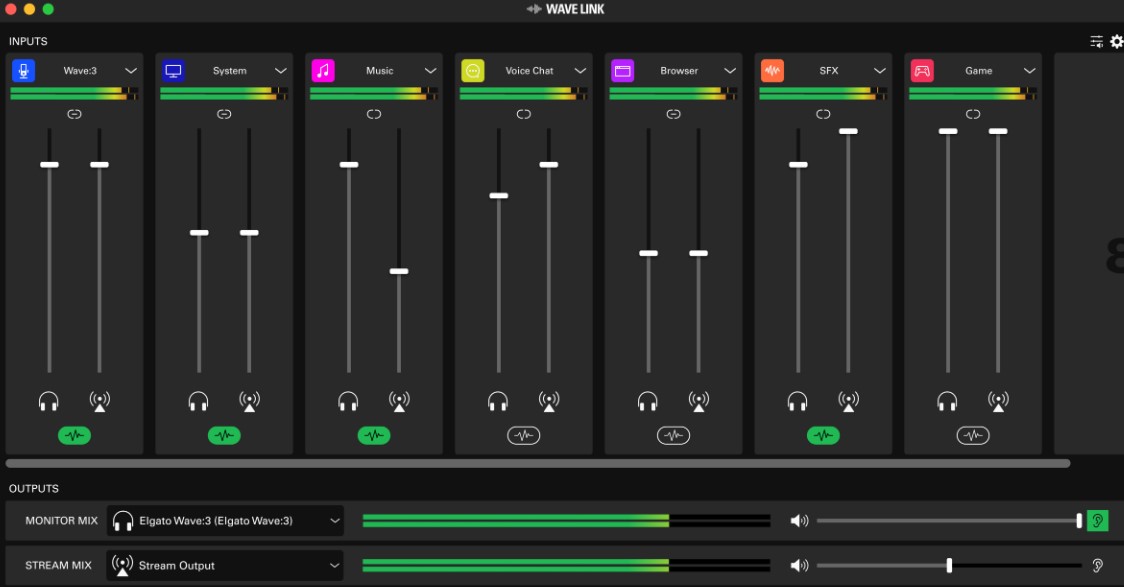Screen dimensions: 1124x587
Task: Click the Browser window channel icon
Action: (x=623, y=71)
